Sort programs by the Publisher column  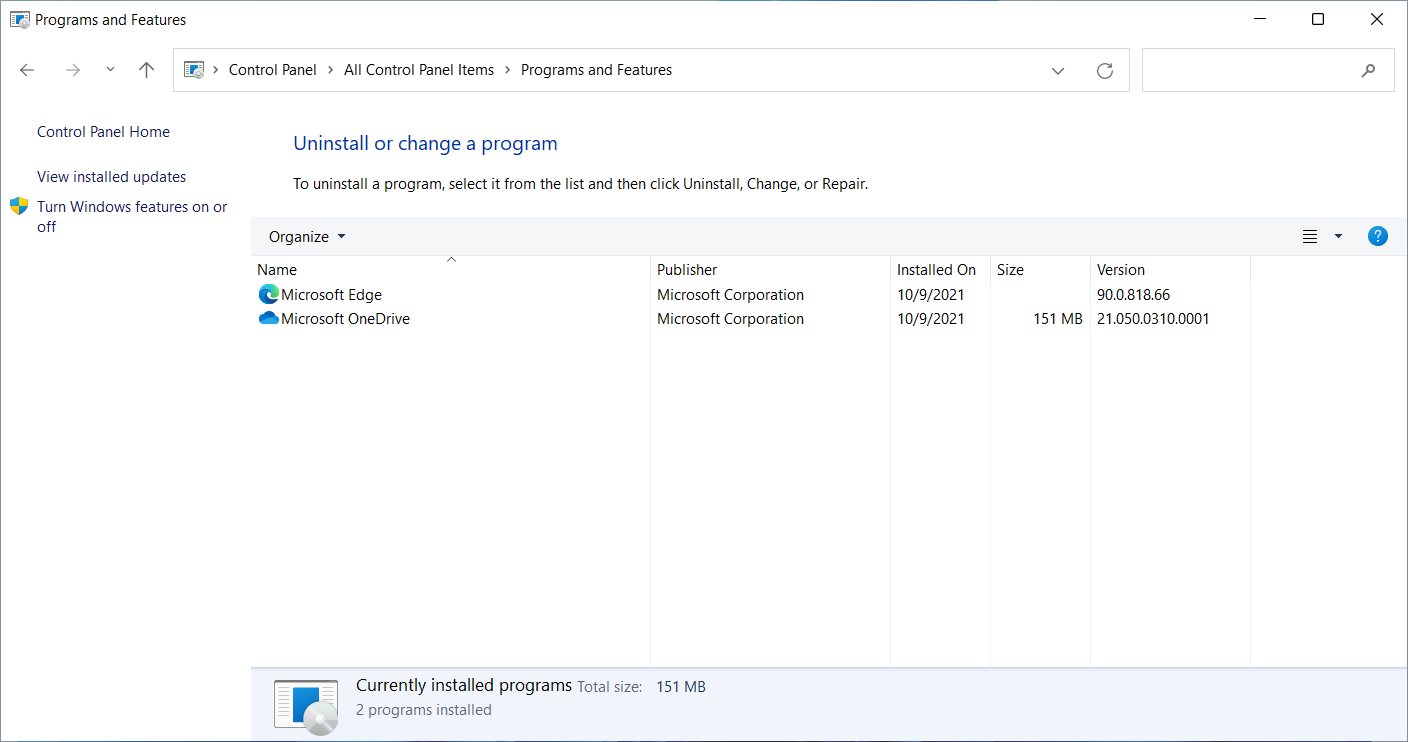tap(686, 269)
